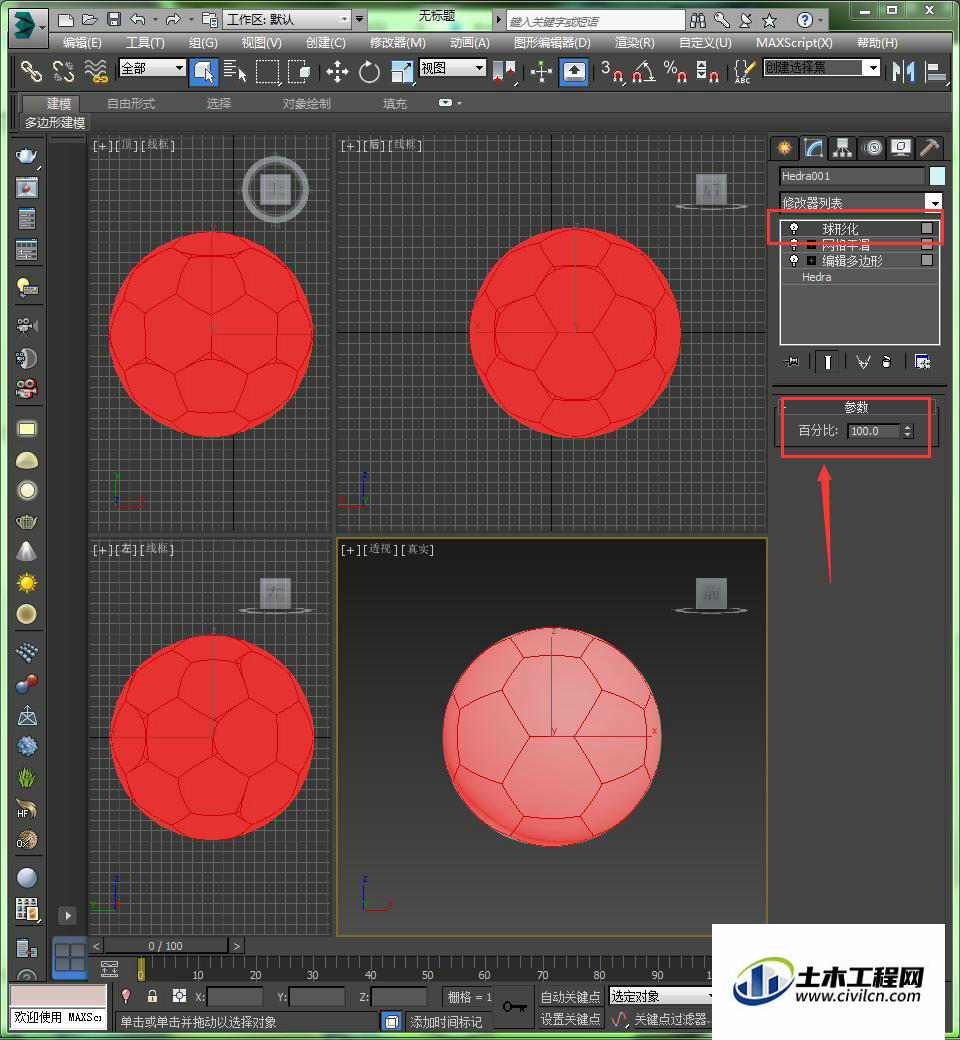Activate the Select Object tool
The height and width of the screenshot is (1040, 960).
click(204, 71)
